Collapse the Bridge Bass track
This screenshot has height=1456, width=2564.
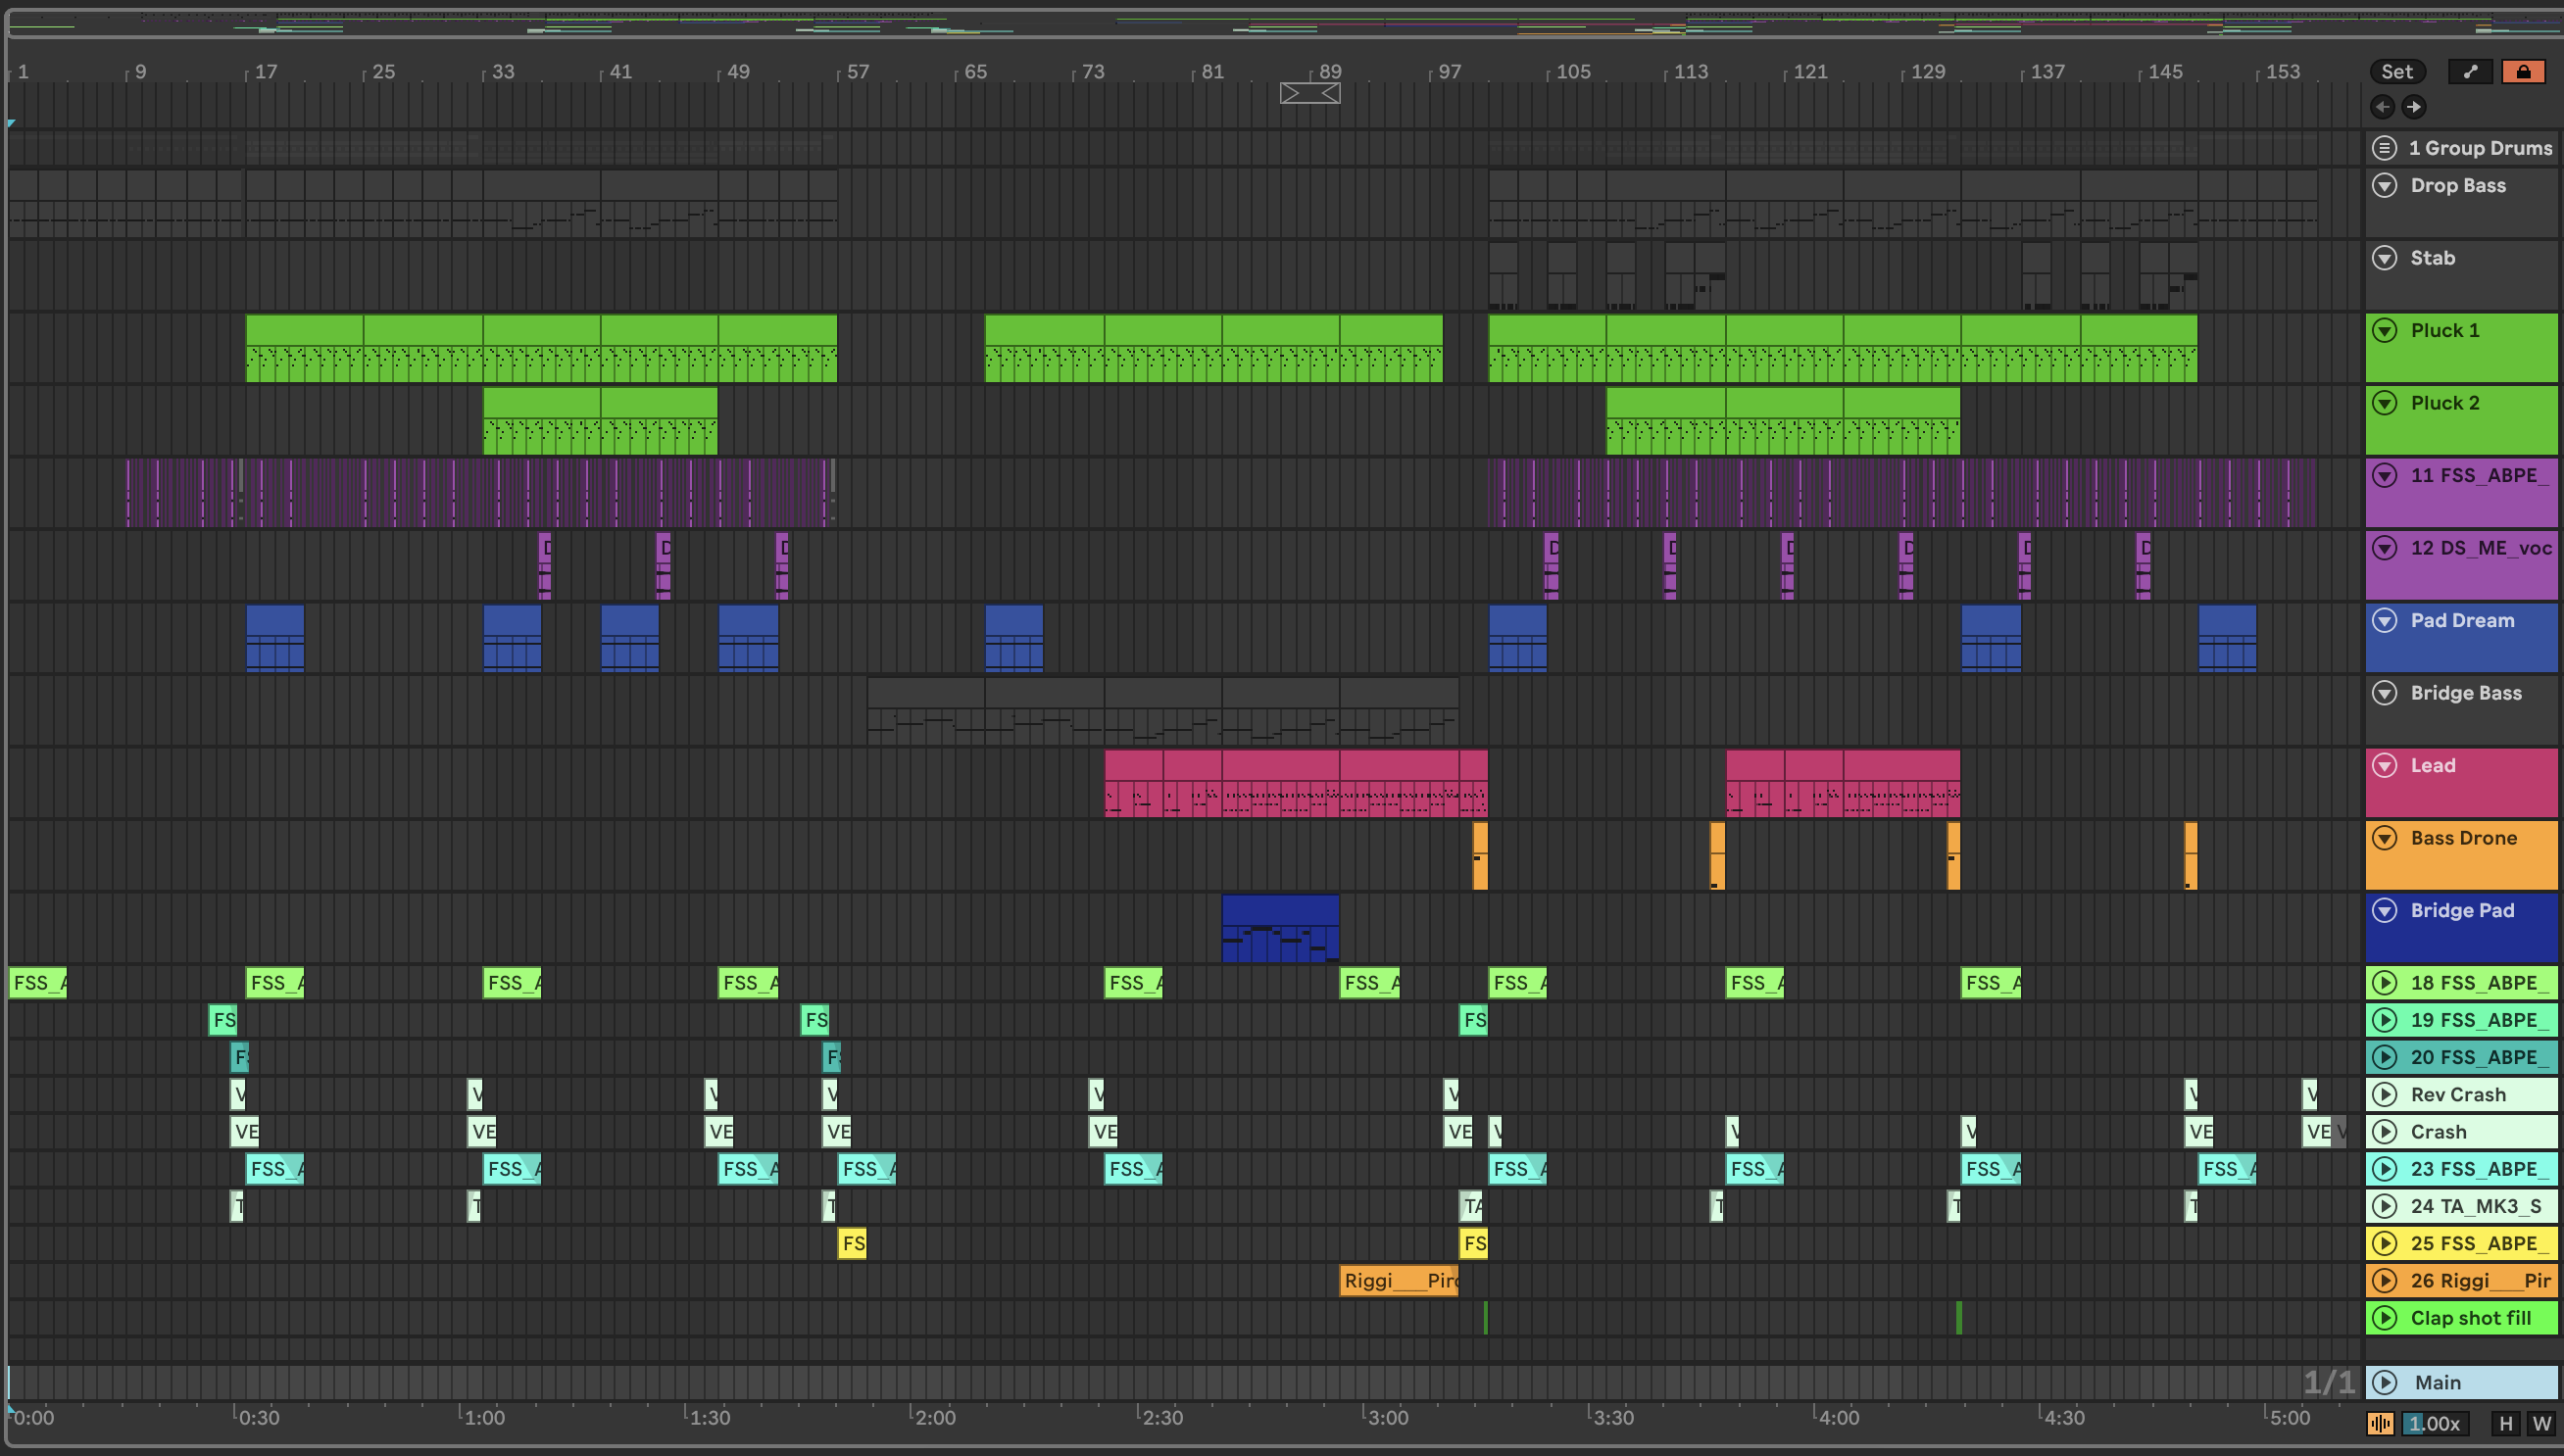pos(2385,693)
